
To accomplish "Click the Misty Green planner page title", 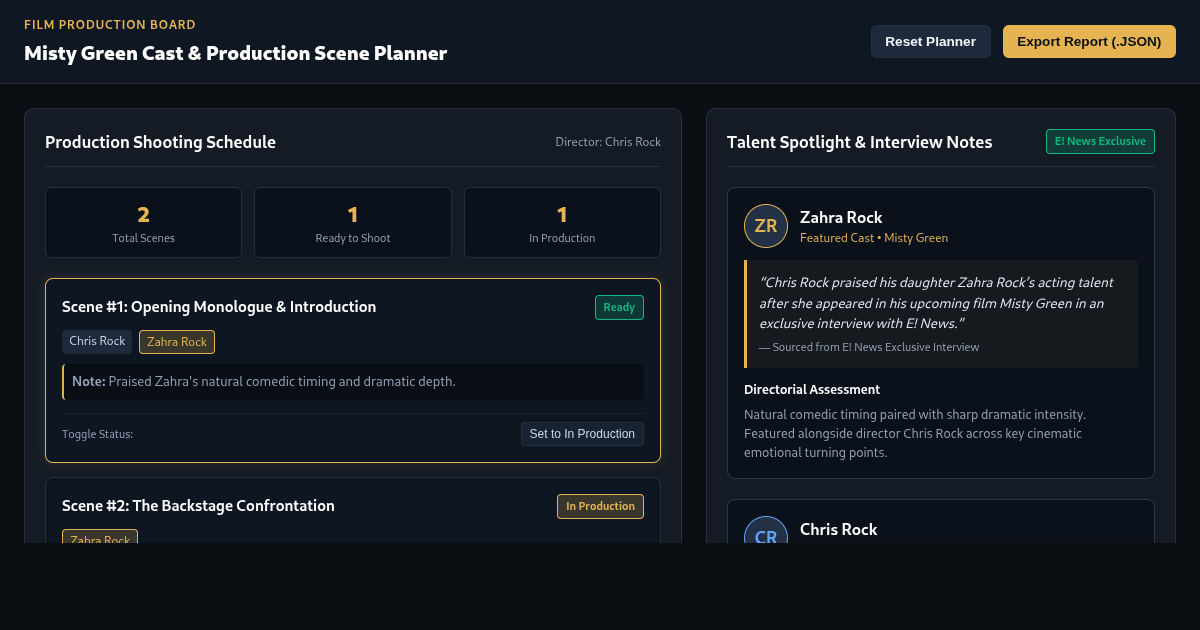I will click(236, 53).
